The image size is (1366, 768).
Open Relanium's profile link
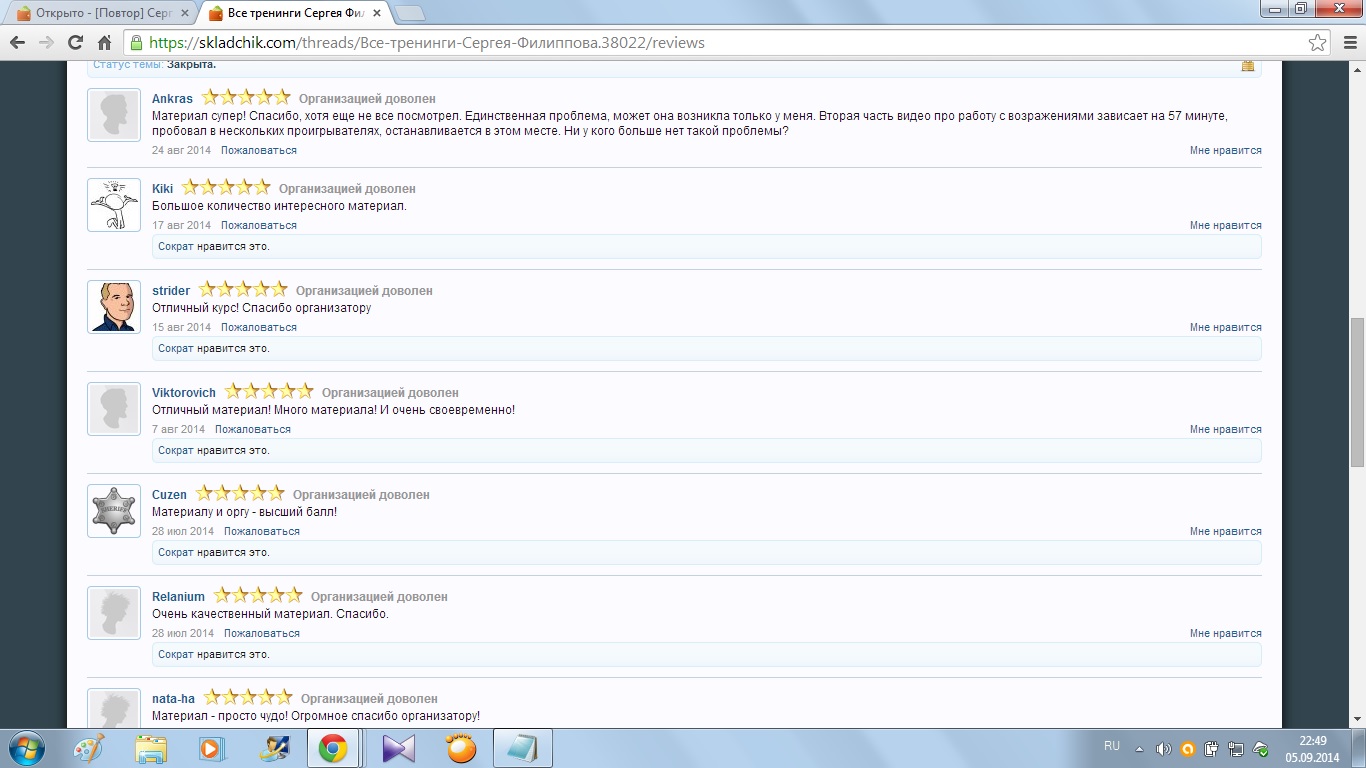coord(178,597)
